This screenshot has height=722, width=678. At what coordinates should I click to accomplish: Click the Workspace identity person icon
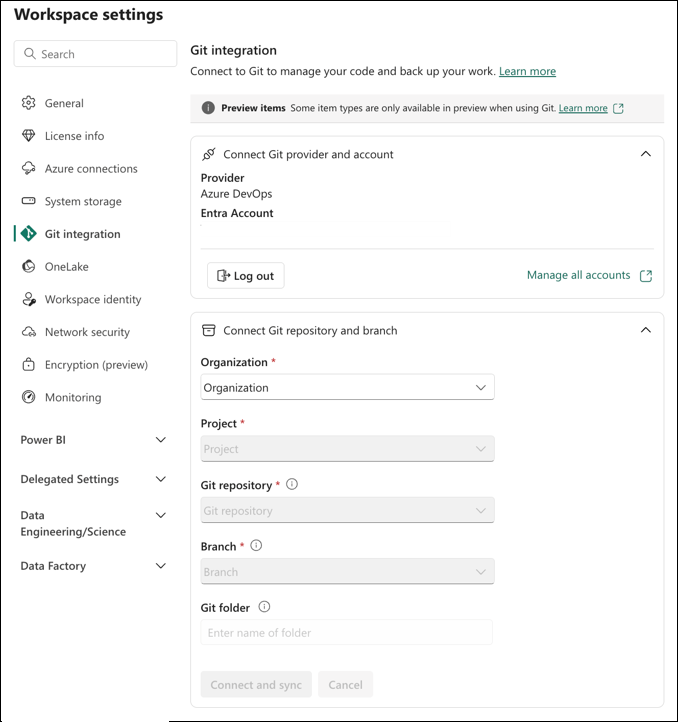pos(29,299)
